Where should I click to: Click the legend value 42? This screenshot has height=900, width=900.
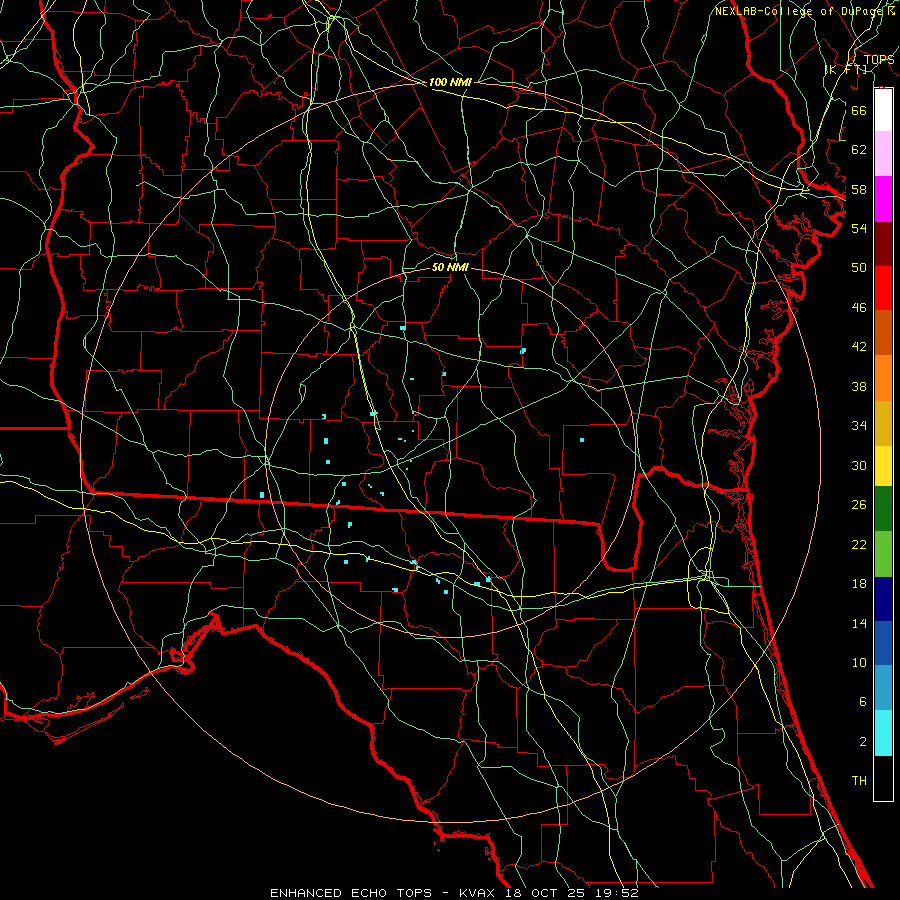coord(859,346)
